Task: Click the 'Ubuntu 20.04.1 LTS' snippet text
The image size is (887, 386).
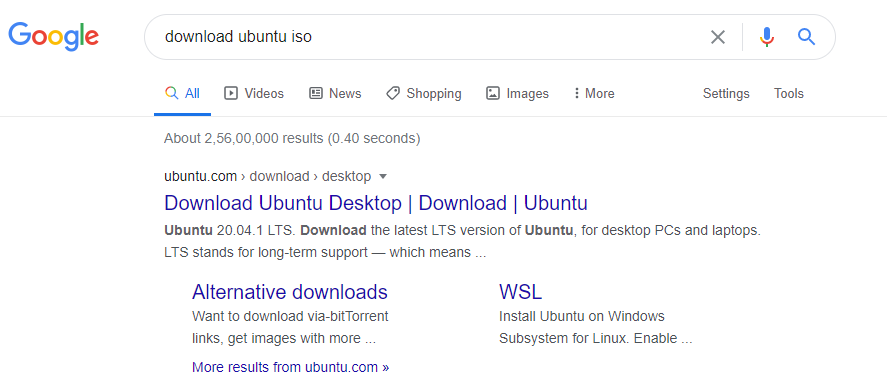Action: [x=230, y=231]
